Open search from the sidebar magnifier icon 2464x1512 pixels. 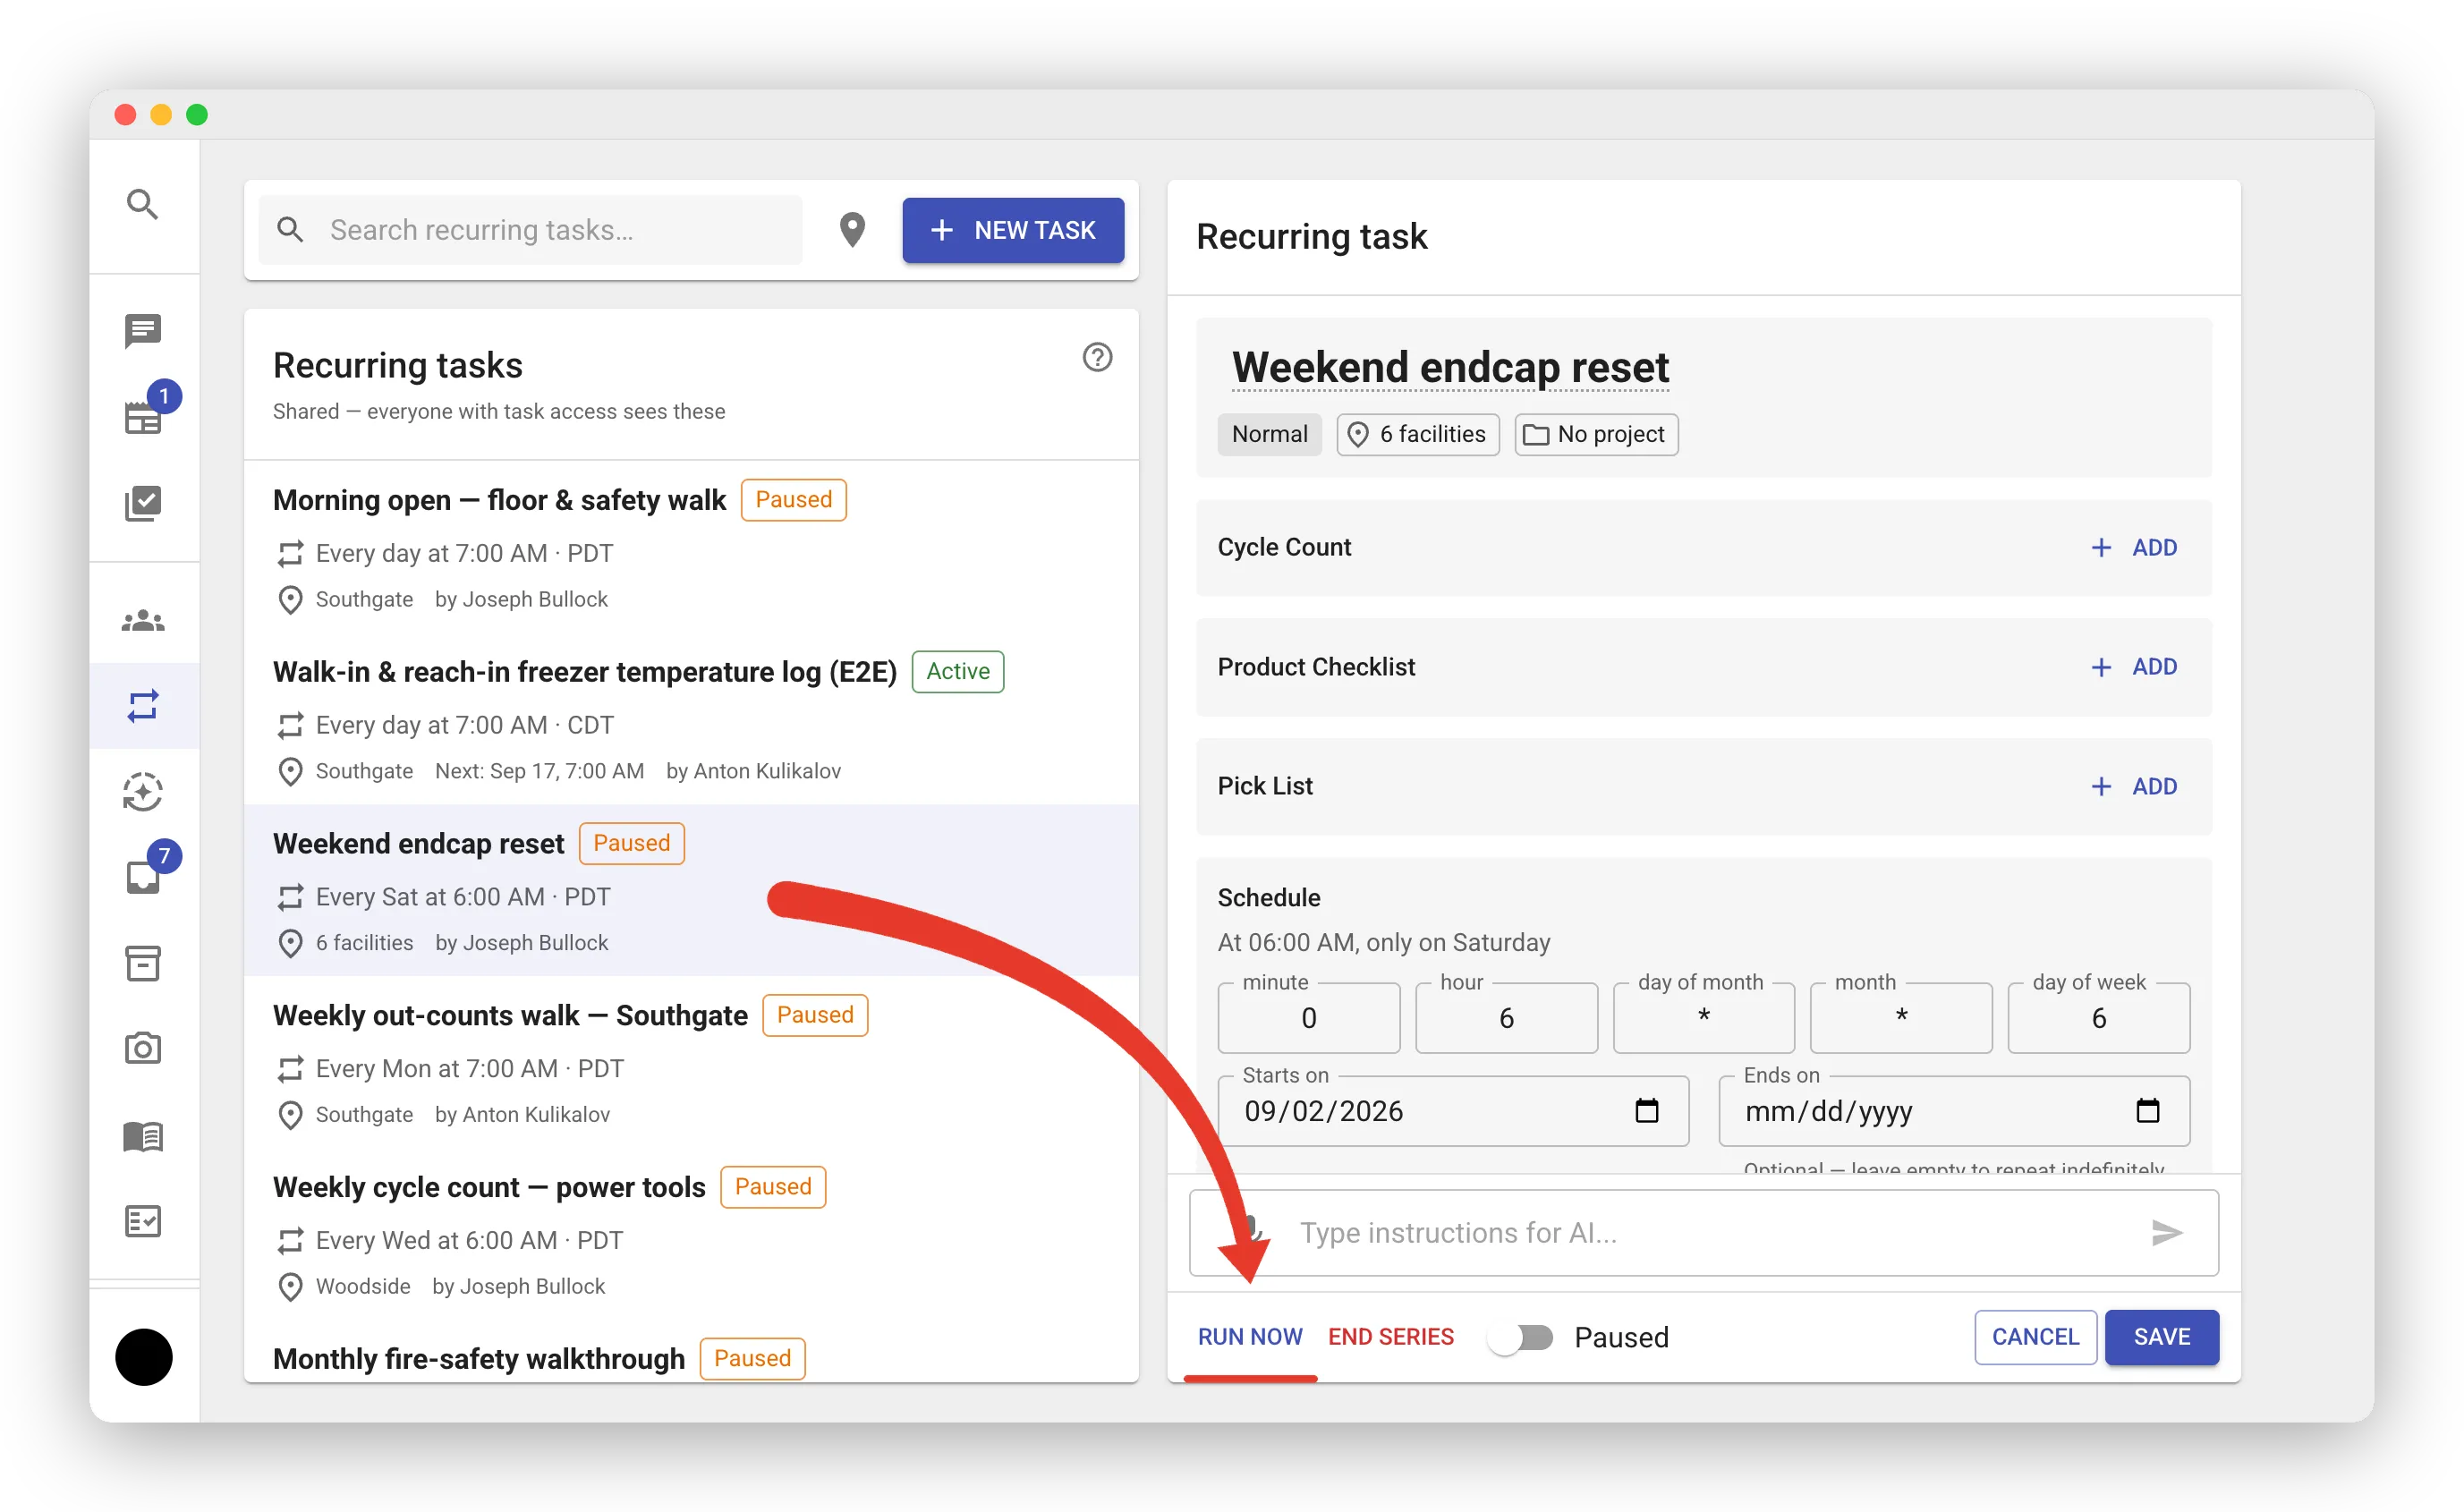tap(143, 204)
